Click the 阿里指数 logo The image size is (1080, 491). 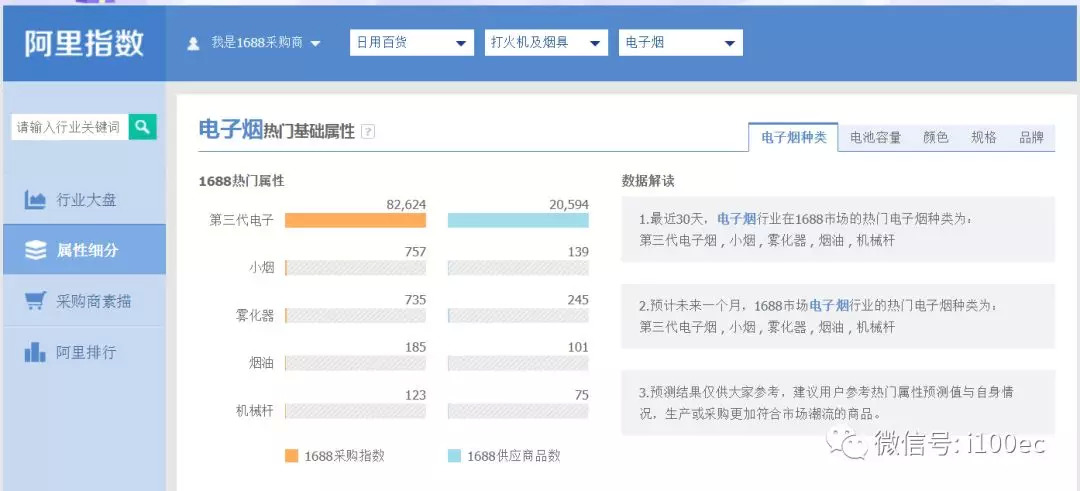[x=84, y=43]
